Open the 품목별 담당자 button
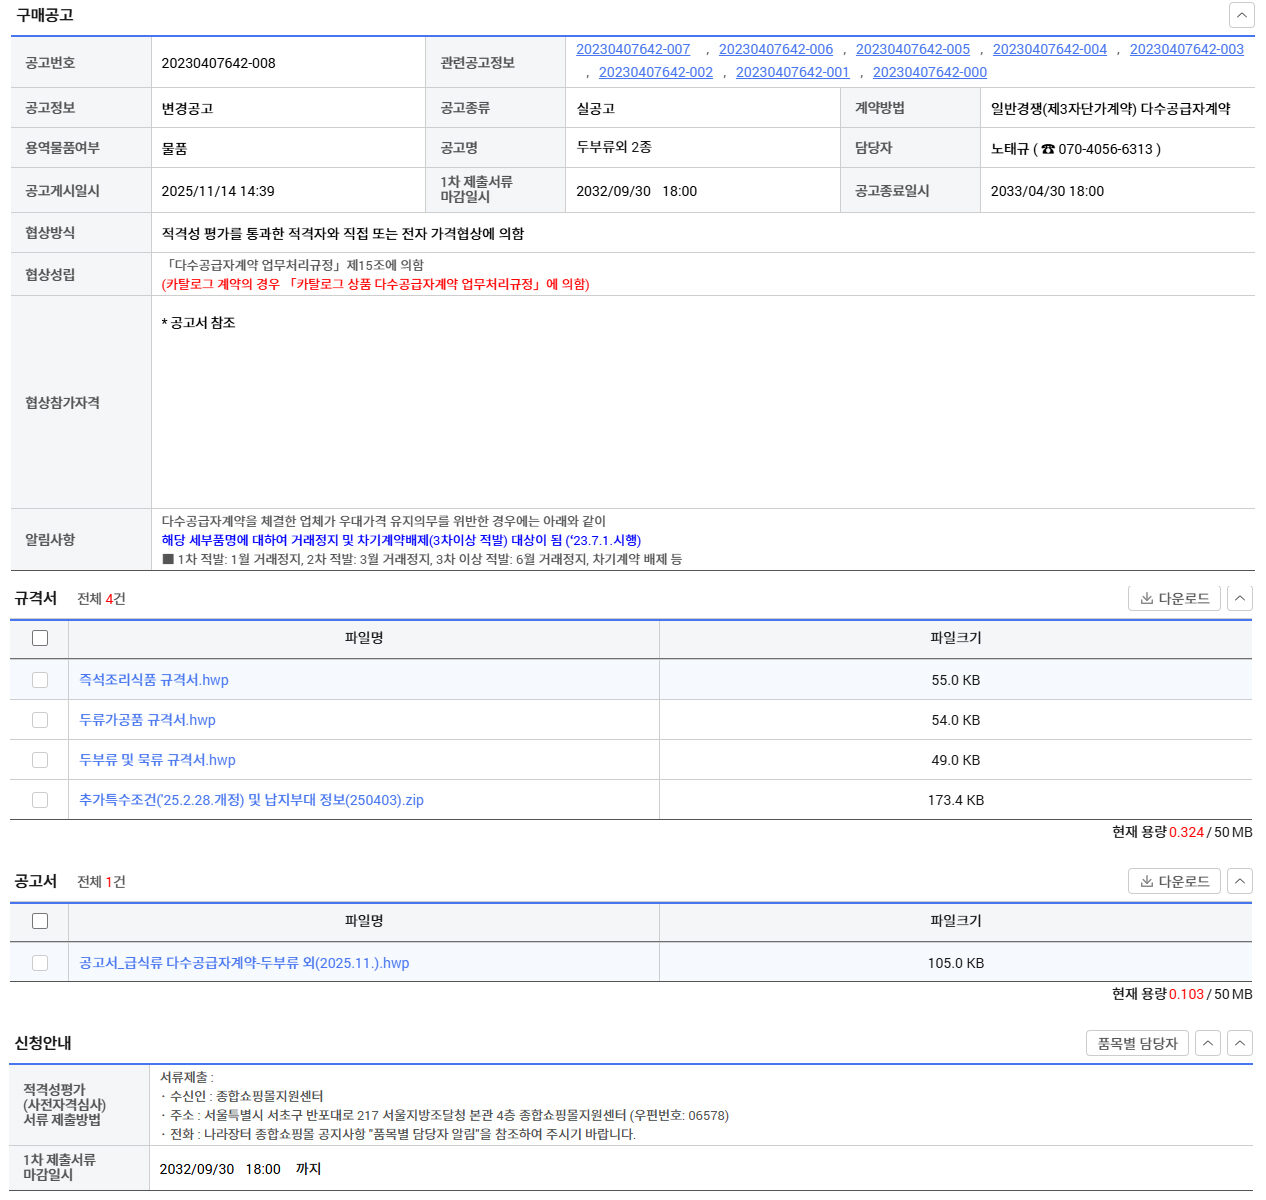Image resolution: width=1266 pixels, height=1200 pixels. tap(1137, 1044)
